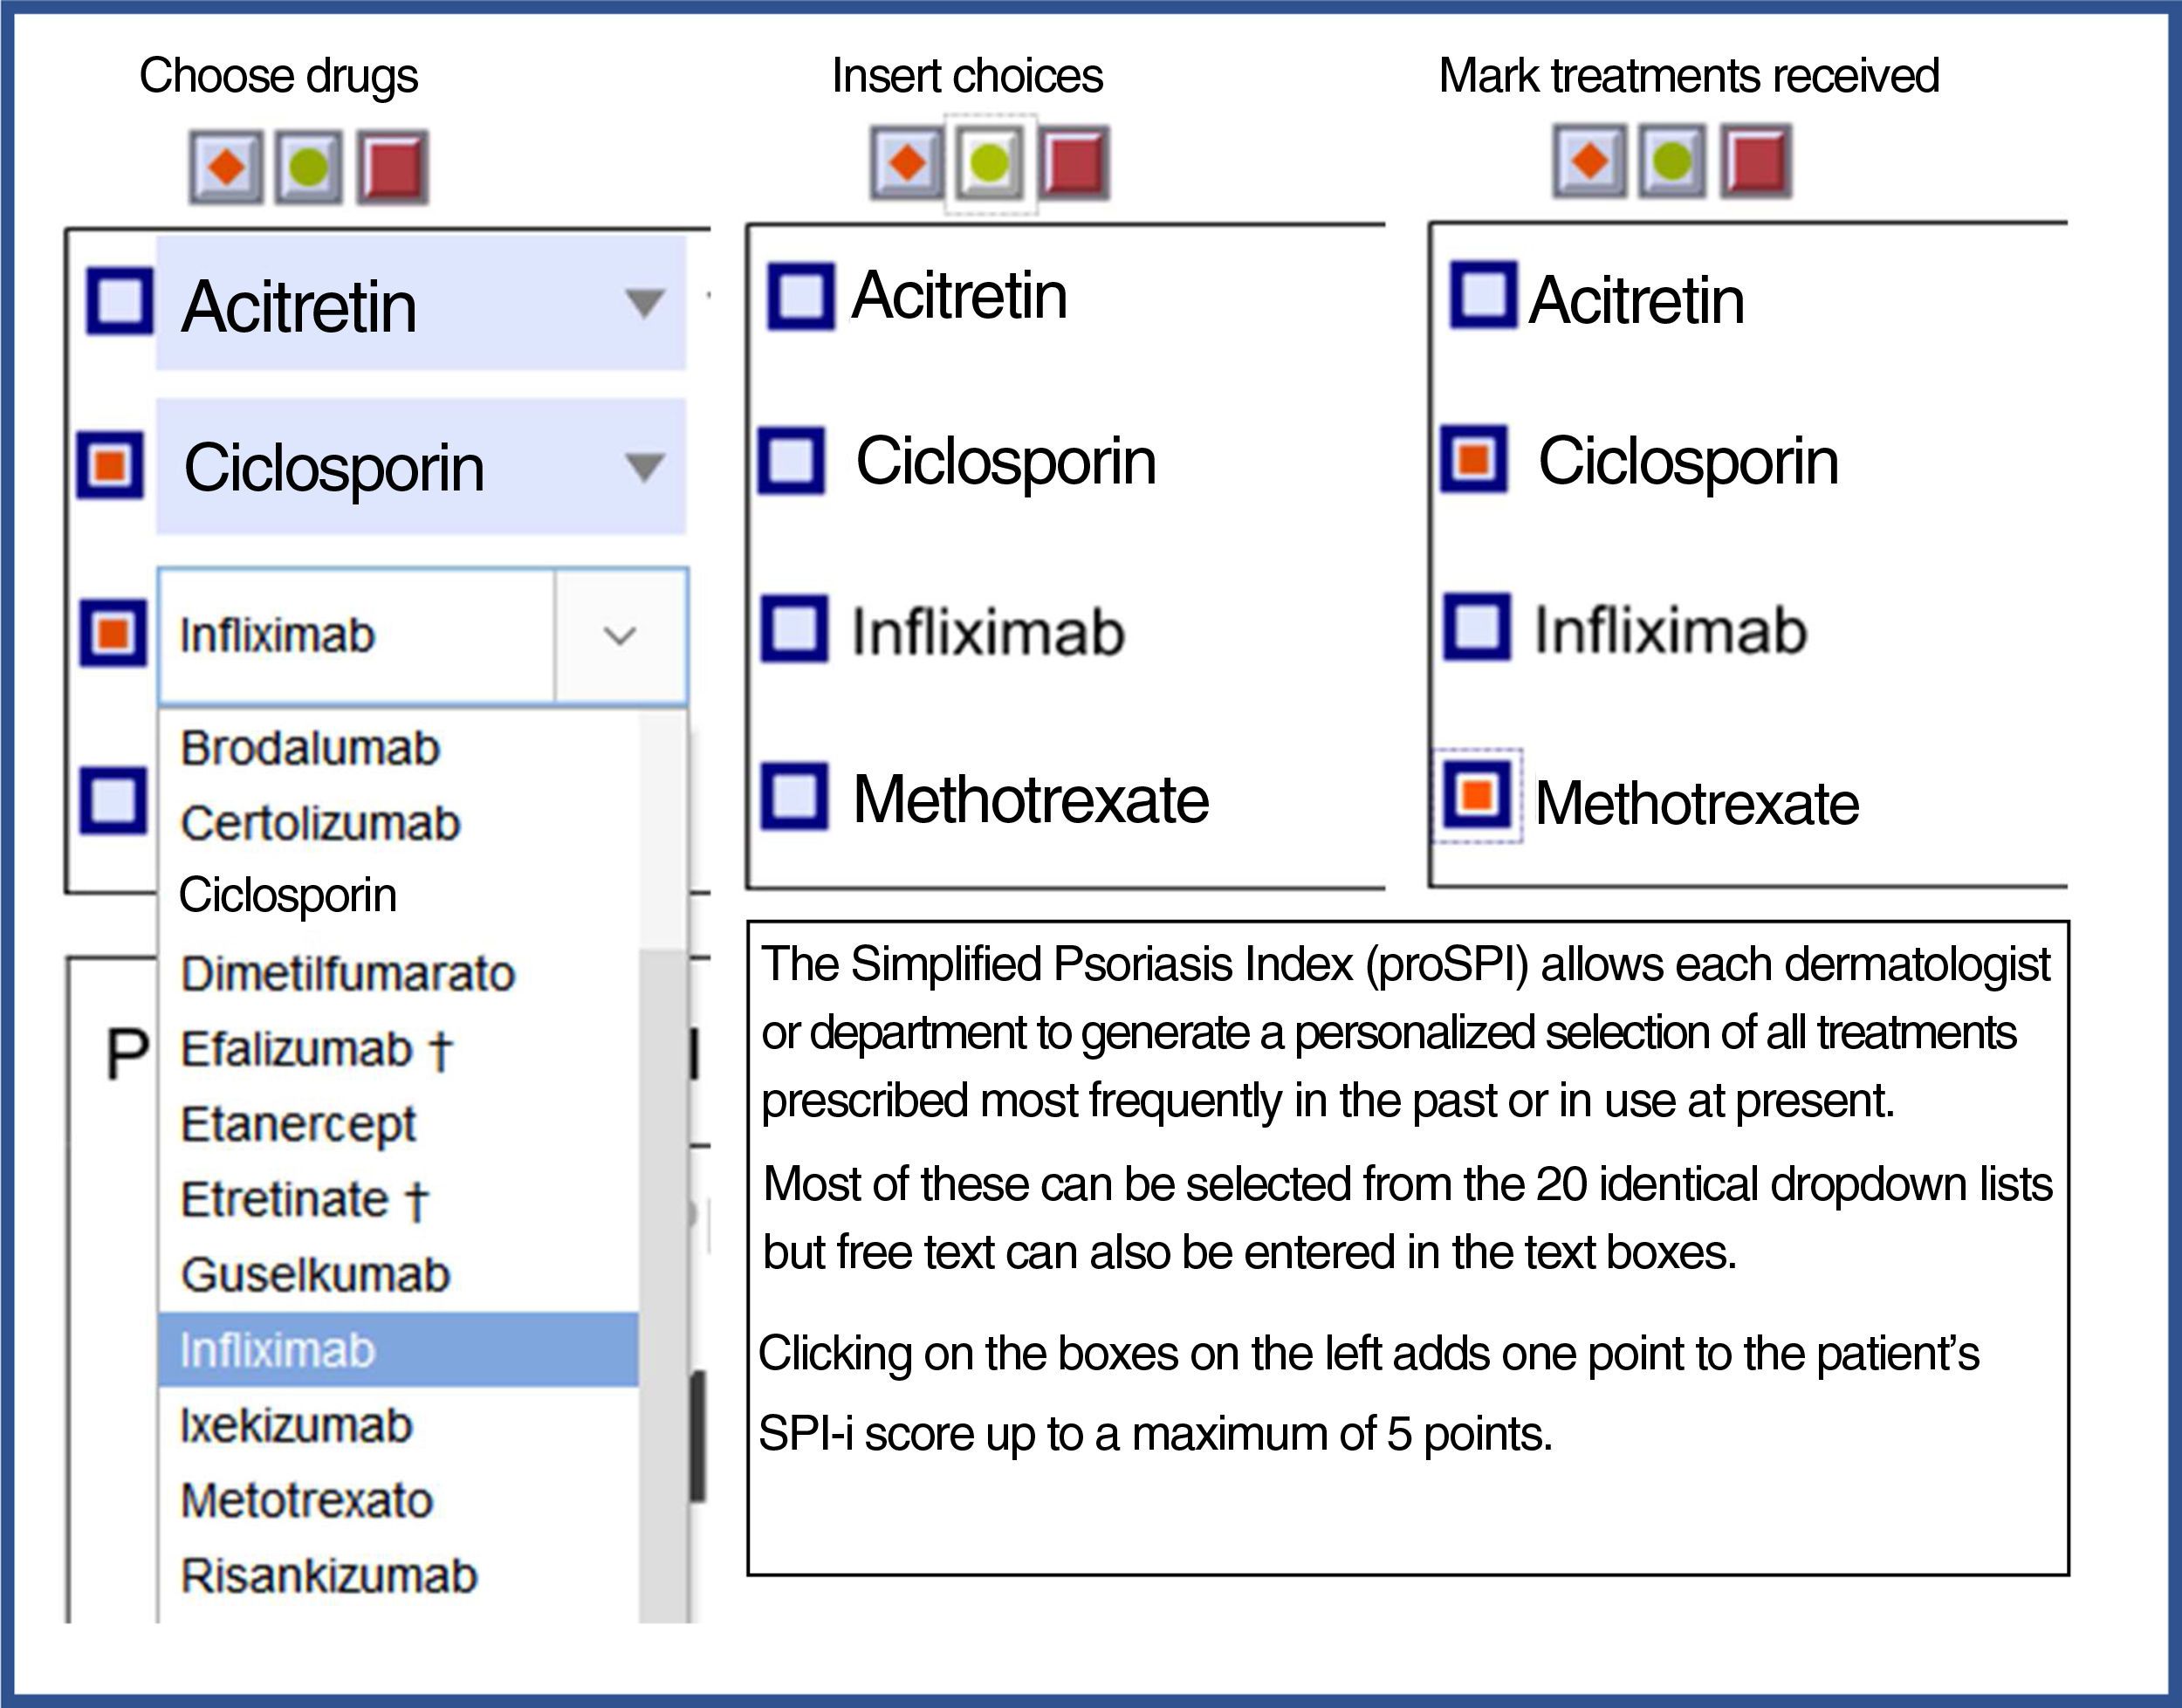The image size is (2182, 1708).
Task: Uncheck Methotrexate box in Mark treatments received
Action: coord(1477,796)
